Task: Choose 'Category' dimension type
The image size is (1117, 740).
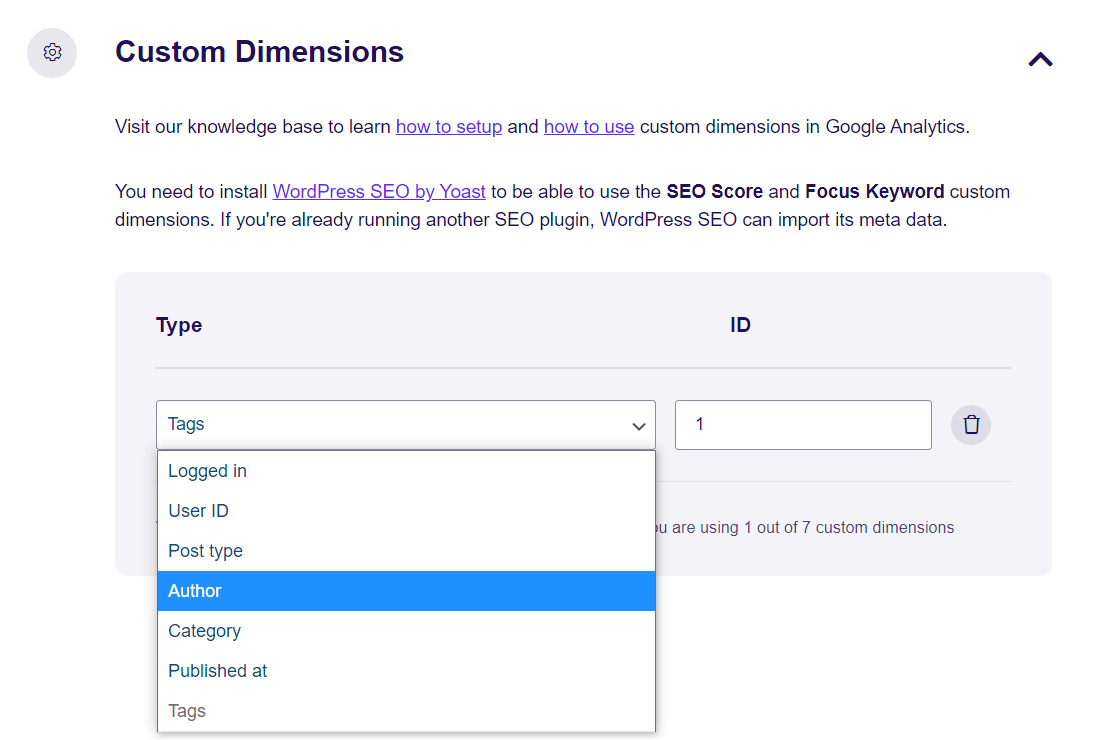Action: [406, 630]
